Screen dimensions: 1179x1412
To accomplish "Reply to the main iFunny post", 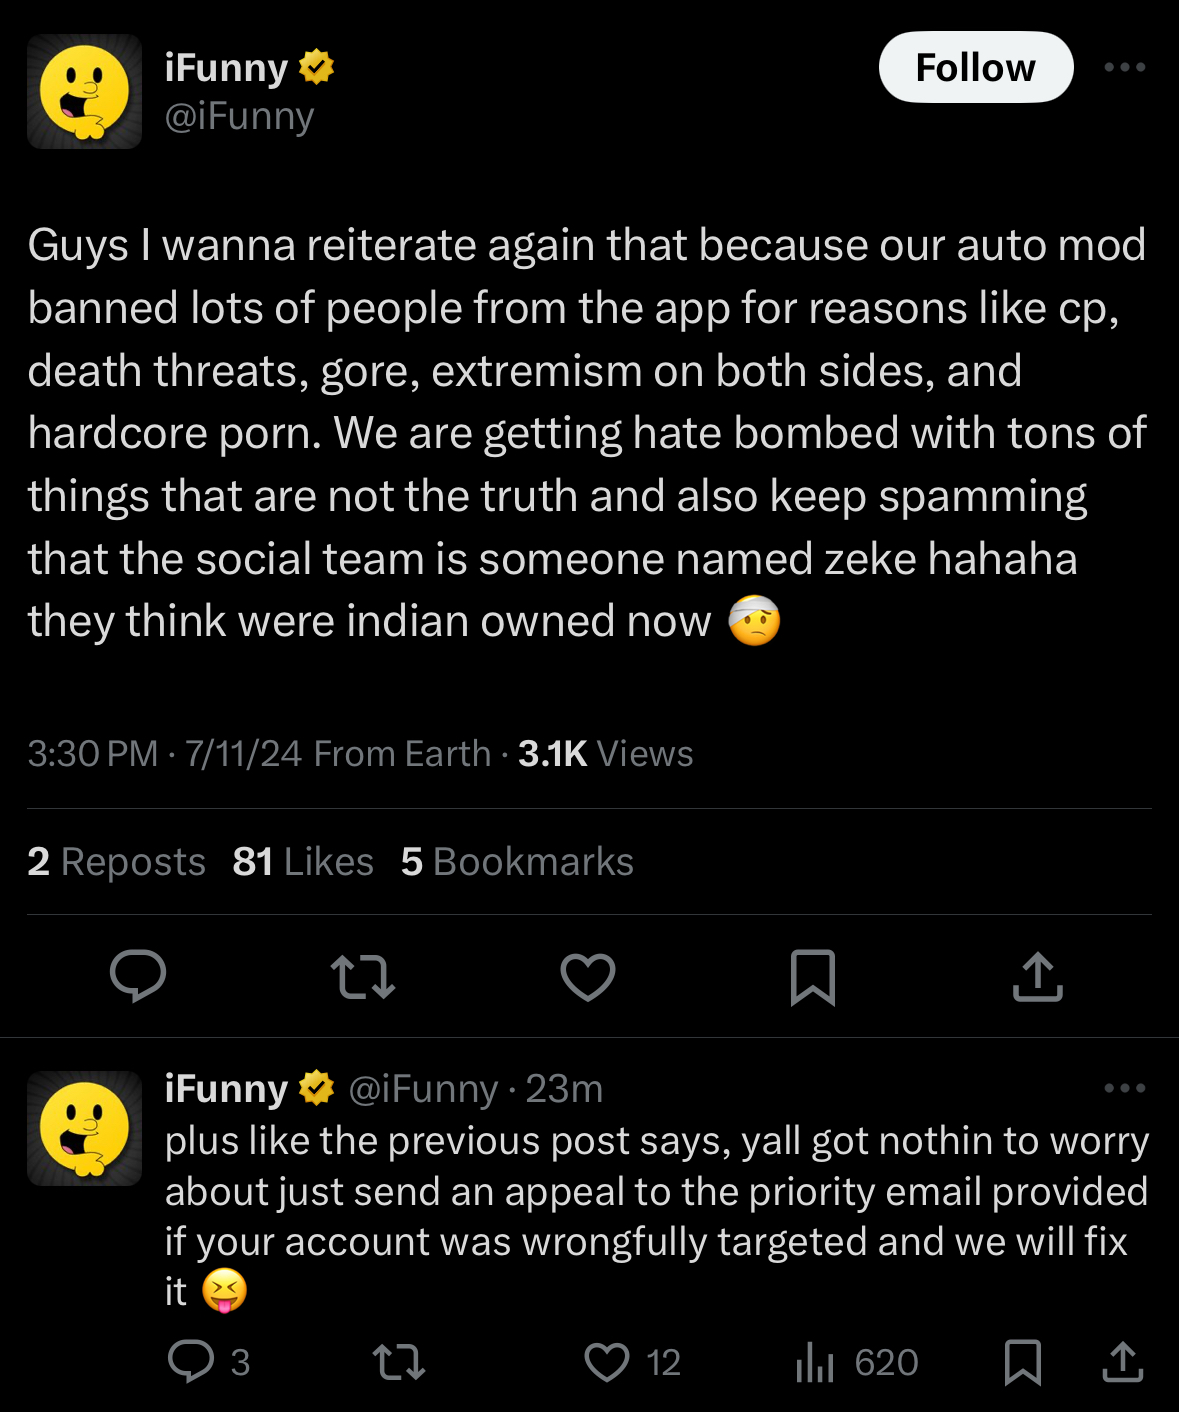I will [x=138, y=976].
